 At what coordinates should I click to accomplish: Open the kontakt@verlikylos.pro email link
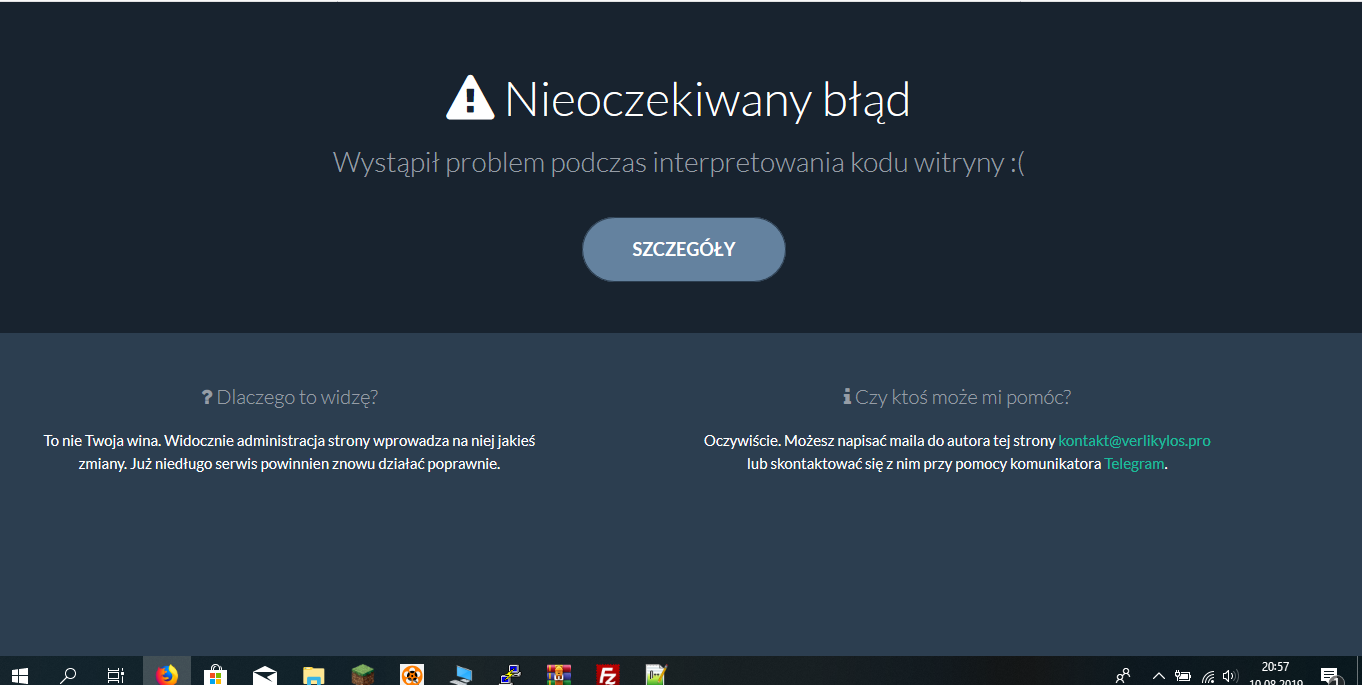1134,440
